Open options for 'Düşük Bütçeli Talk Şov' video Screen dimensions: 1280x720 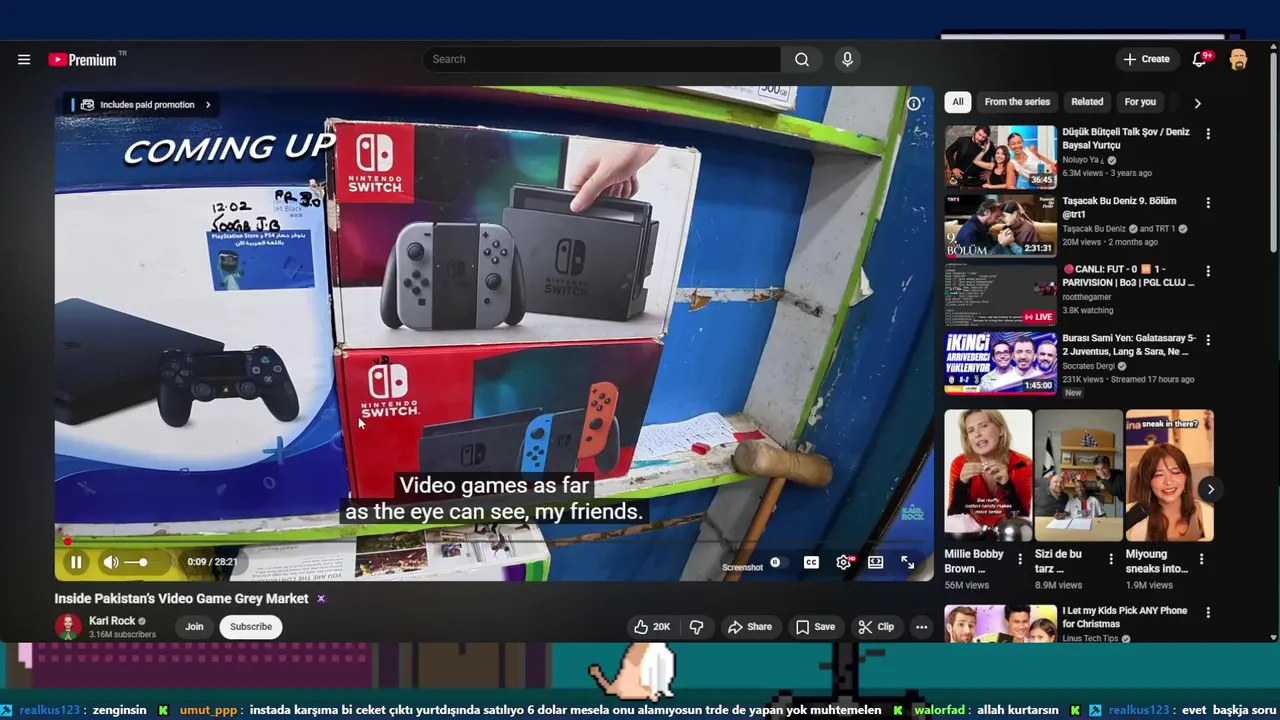coord(1208,134)
